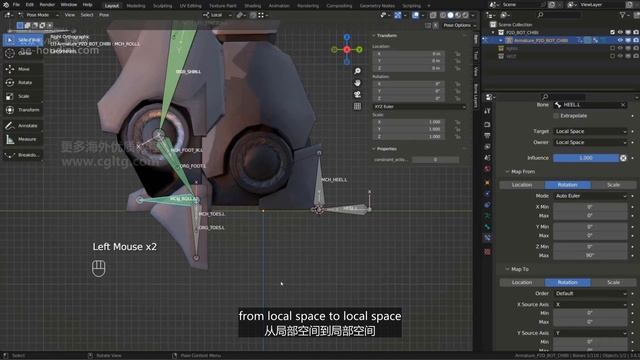Image resolution: width=640 pixels, height=360 pixels.
Task: Switch to solid viewport shading
Action: pos(450,15)
